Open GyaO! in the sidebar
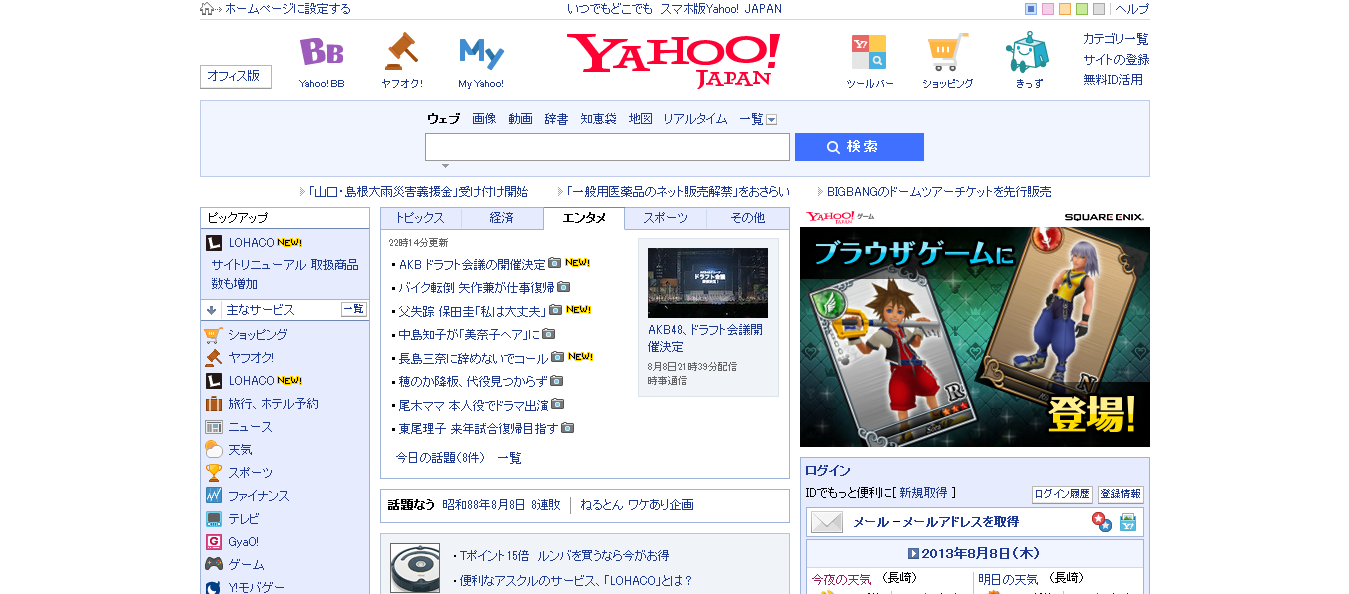Screen dimensions: 1349x594 point(243,542)
